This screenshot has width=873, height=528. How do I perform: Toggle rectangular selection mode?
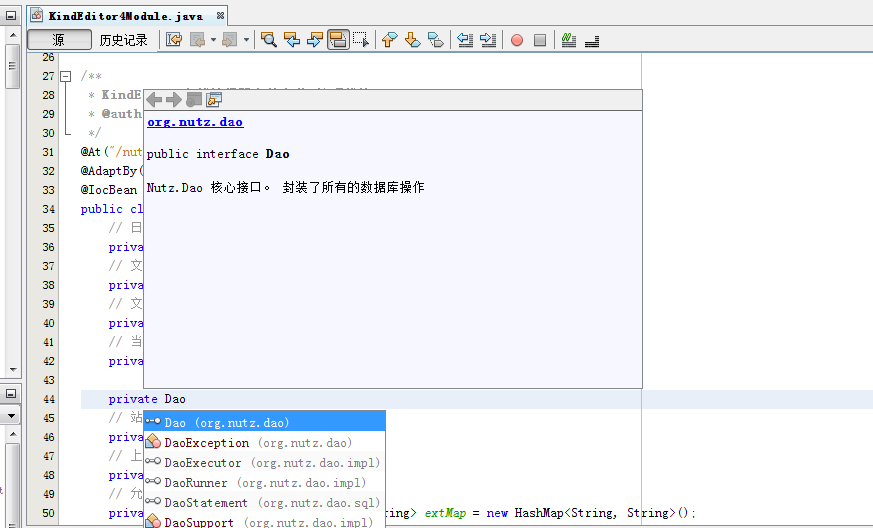(x=361, y=40)
